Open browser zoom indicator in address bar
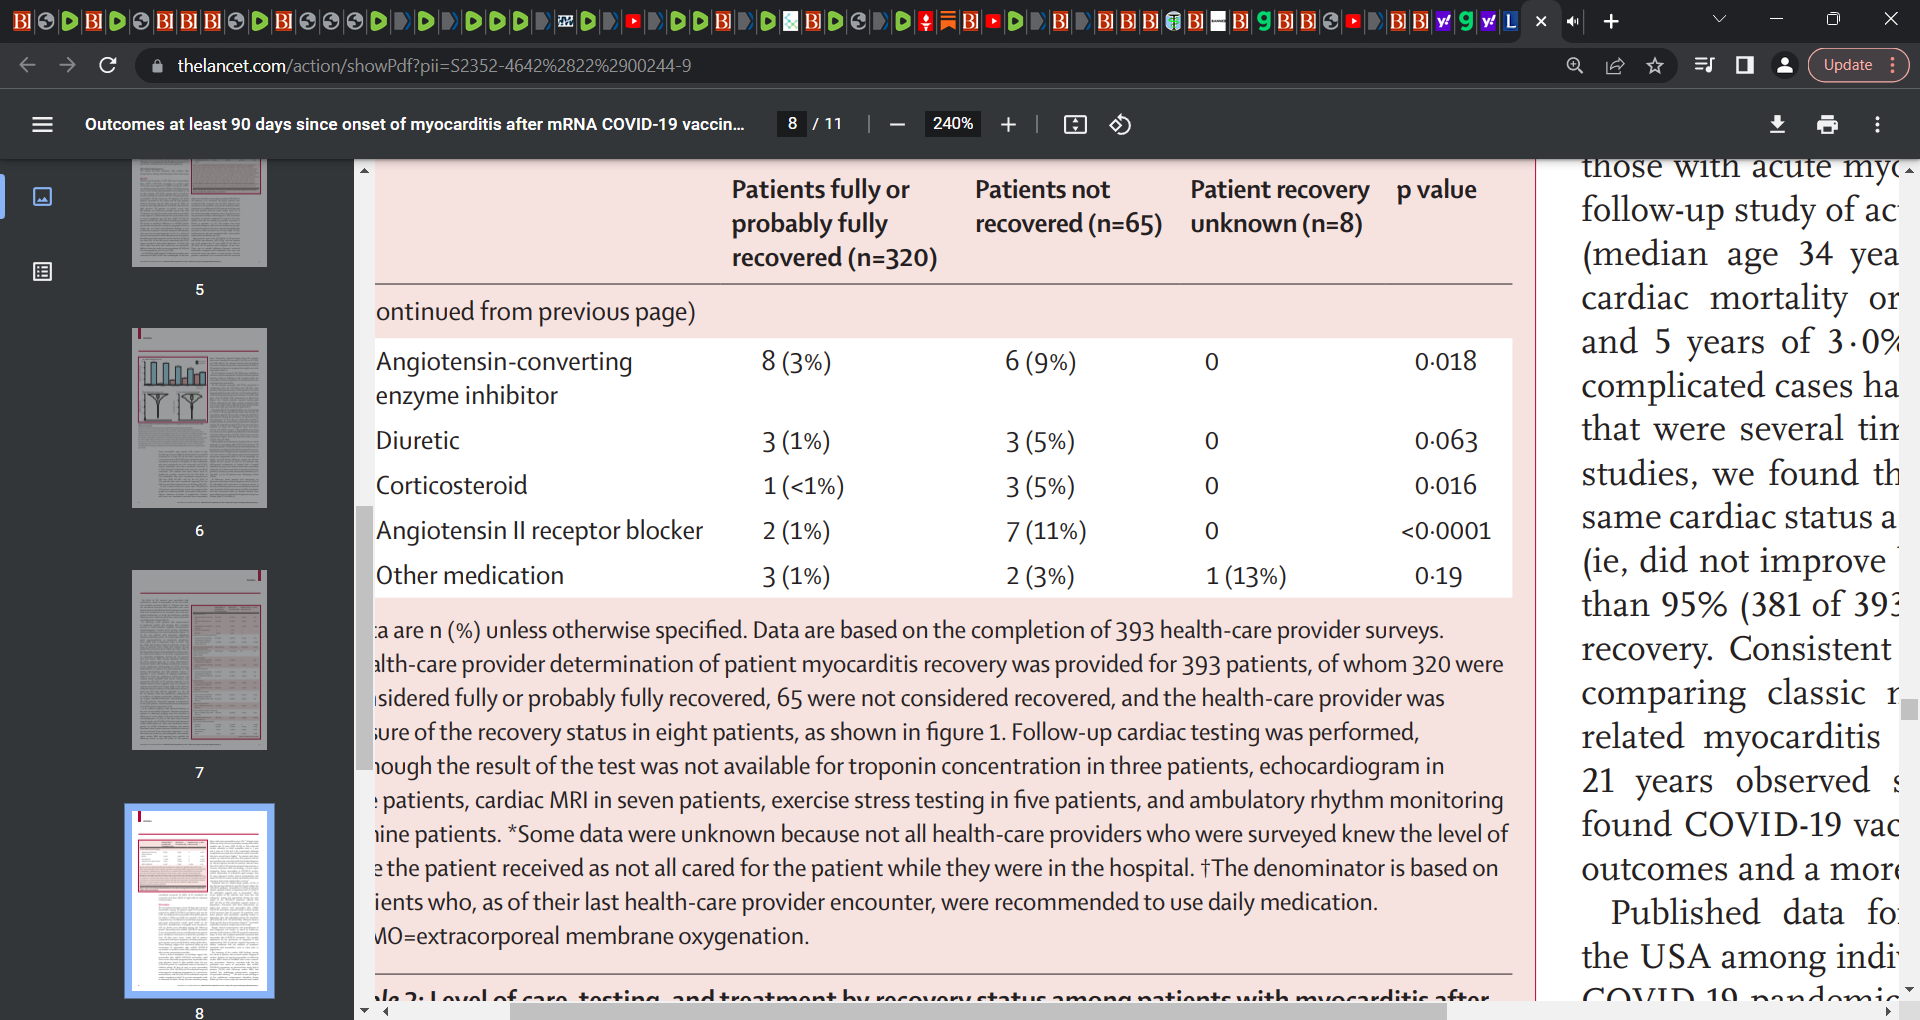The height and width of the screenshot is (1020, 1920). (x=1575, y=65)
